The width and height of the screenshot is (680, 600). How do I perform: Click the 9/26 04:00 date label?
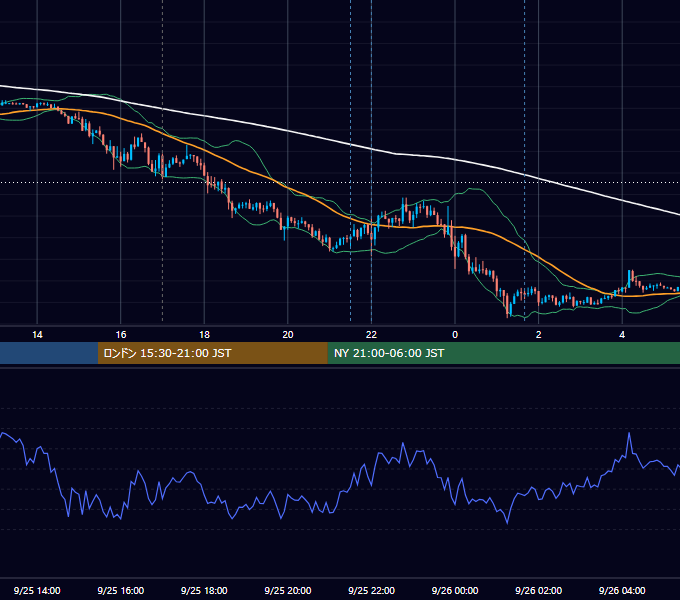tap(622, 590)
